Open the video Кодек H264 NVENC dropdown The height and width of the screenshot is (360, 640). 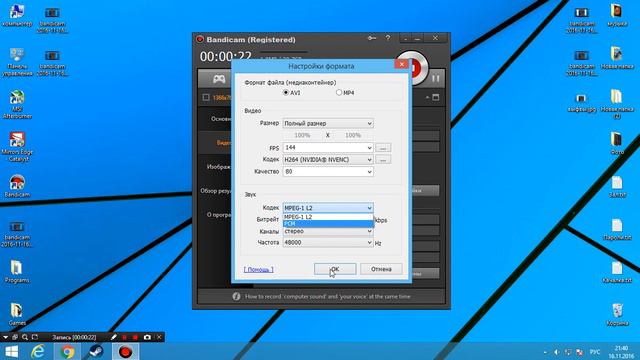pos(328,160)
